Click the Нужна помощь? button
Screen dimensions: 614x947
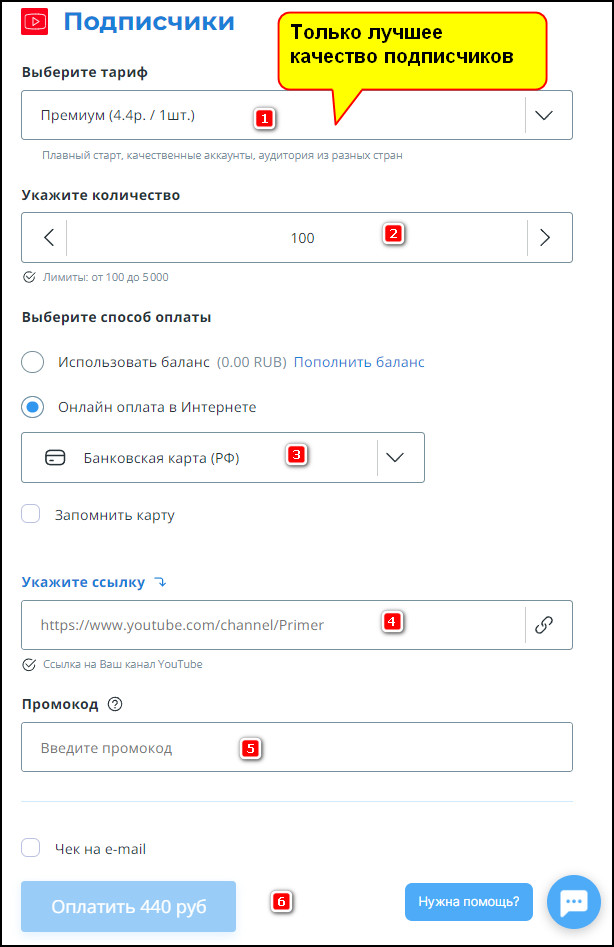(469, 902)
